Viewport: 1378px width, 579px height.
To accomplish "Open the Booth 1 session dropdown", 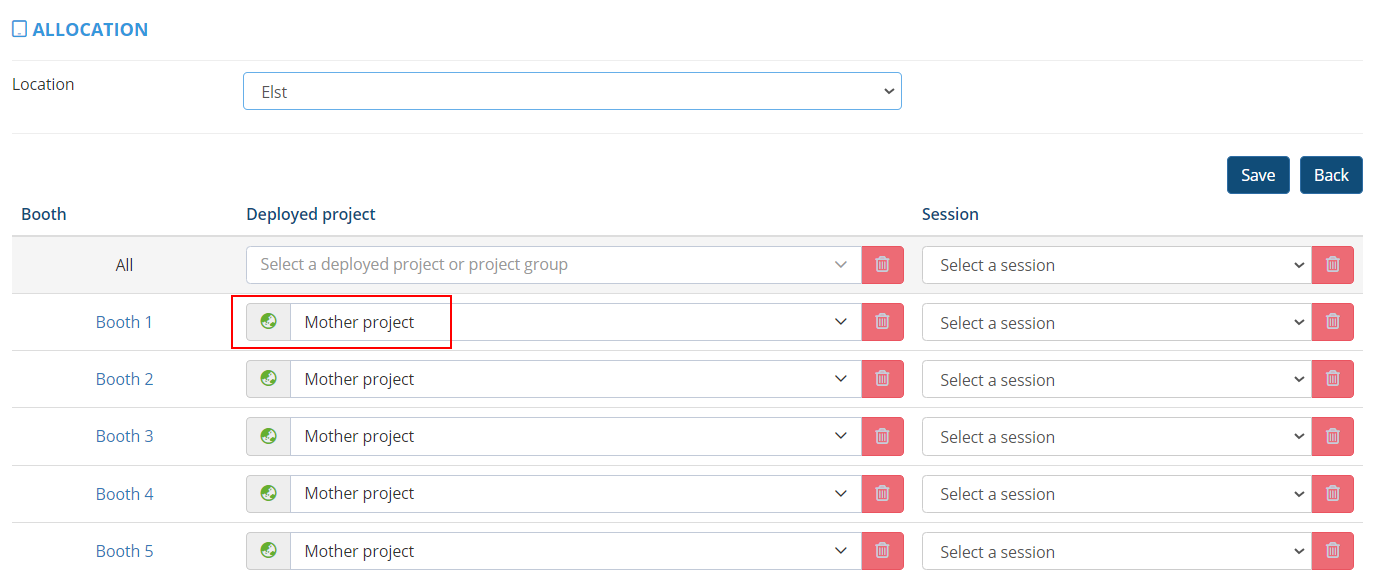I will pyautogui.click(x=1116, y=323).
